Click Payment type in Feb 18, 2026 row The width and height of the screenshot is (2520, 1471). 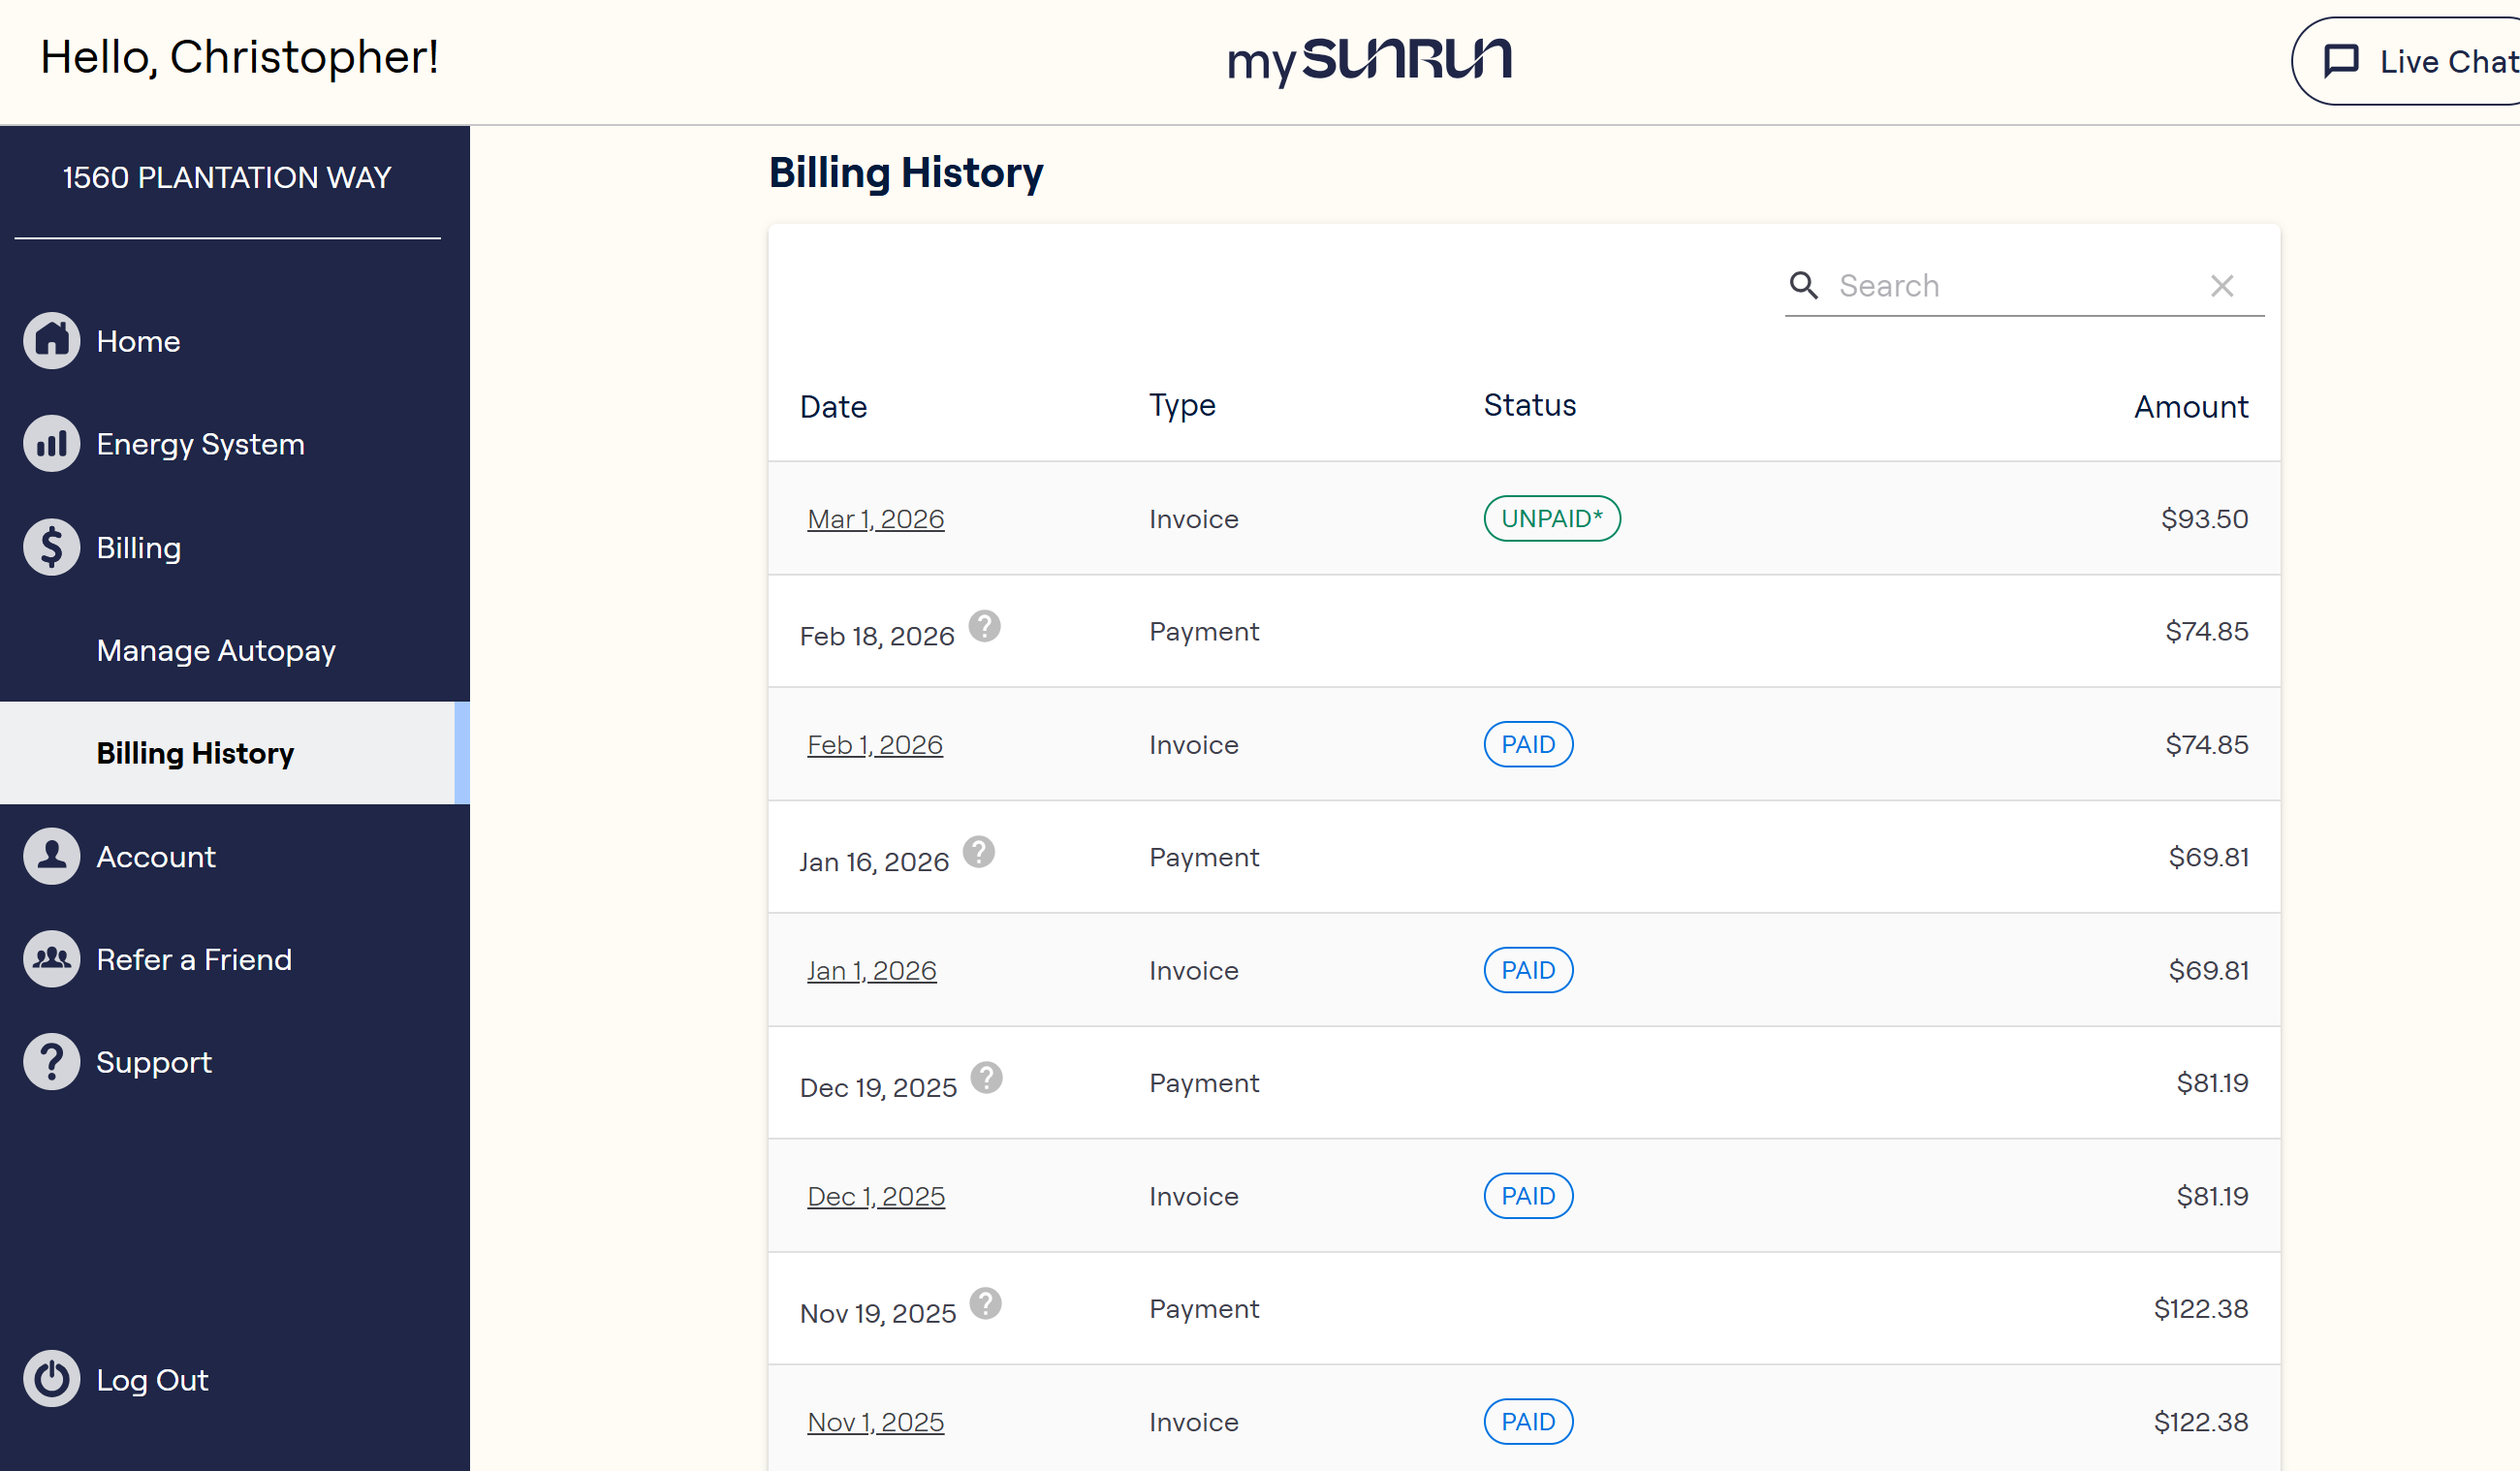click(1204, 632)
